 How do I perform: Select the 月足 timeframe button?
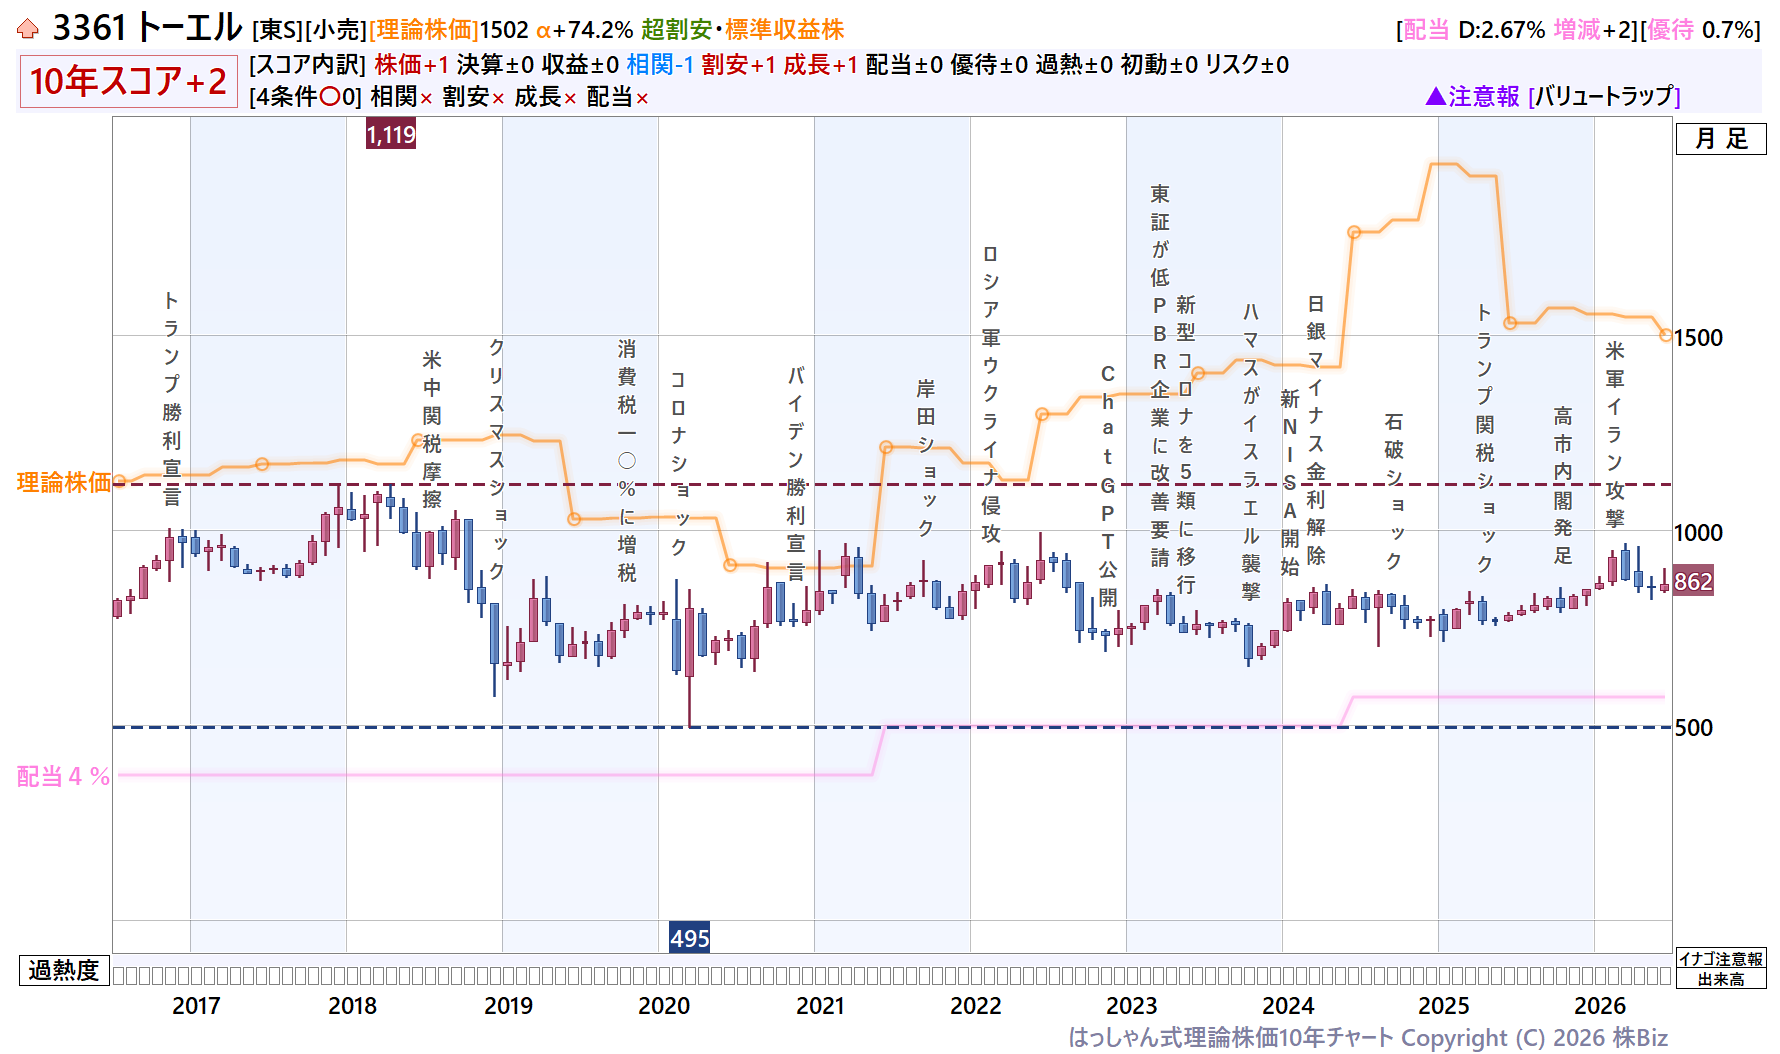[1721, 139]
